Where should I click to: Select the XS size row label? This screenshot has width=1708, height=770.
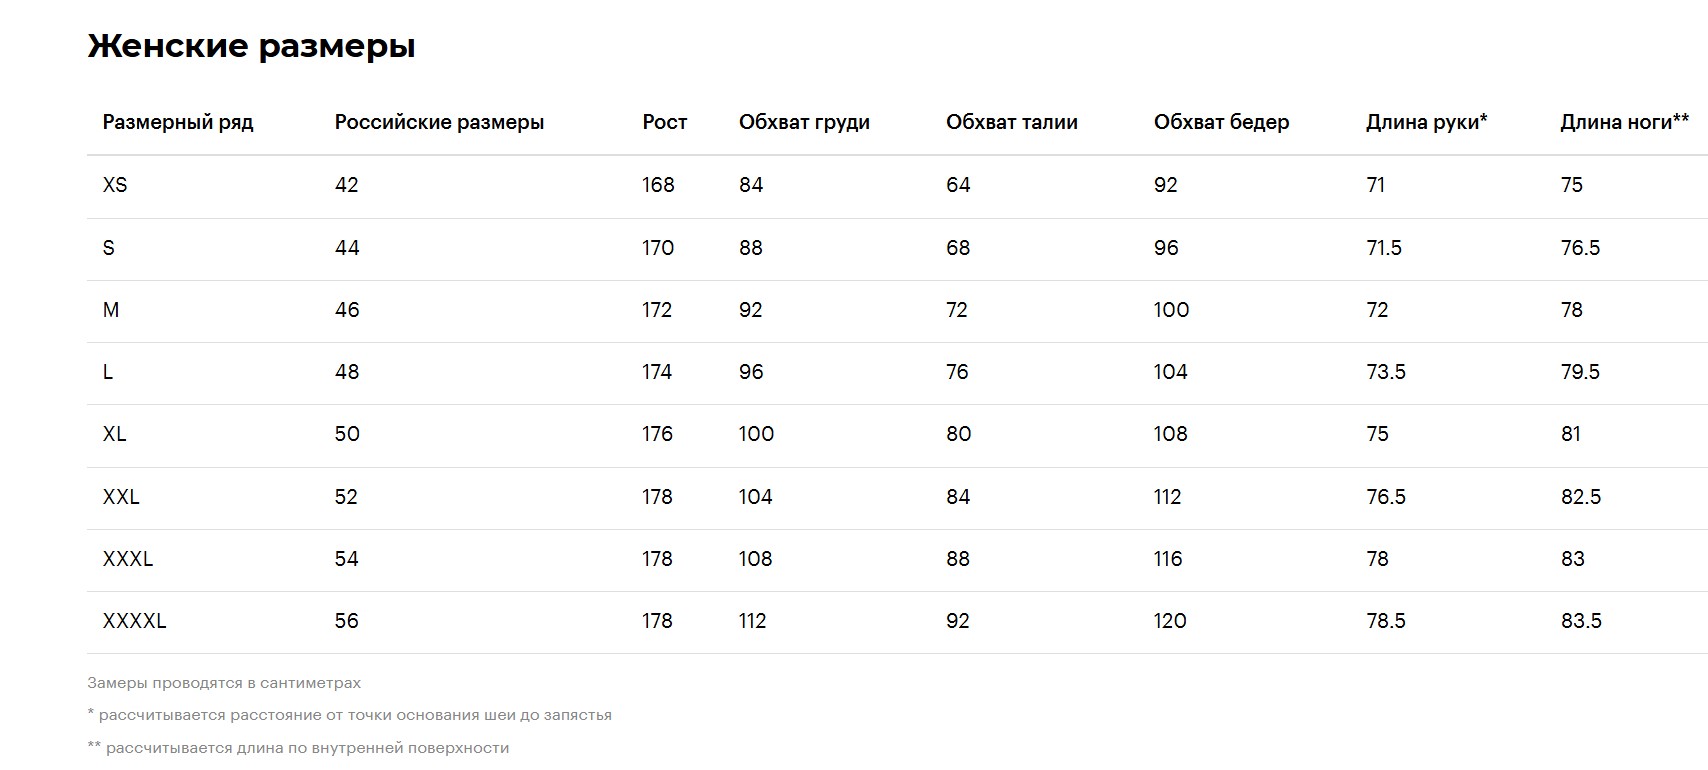pyautogui.click(x=115, y=185)
